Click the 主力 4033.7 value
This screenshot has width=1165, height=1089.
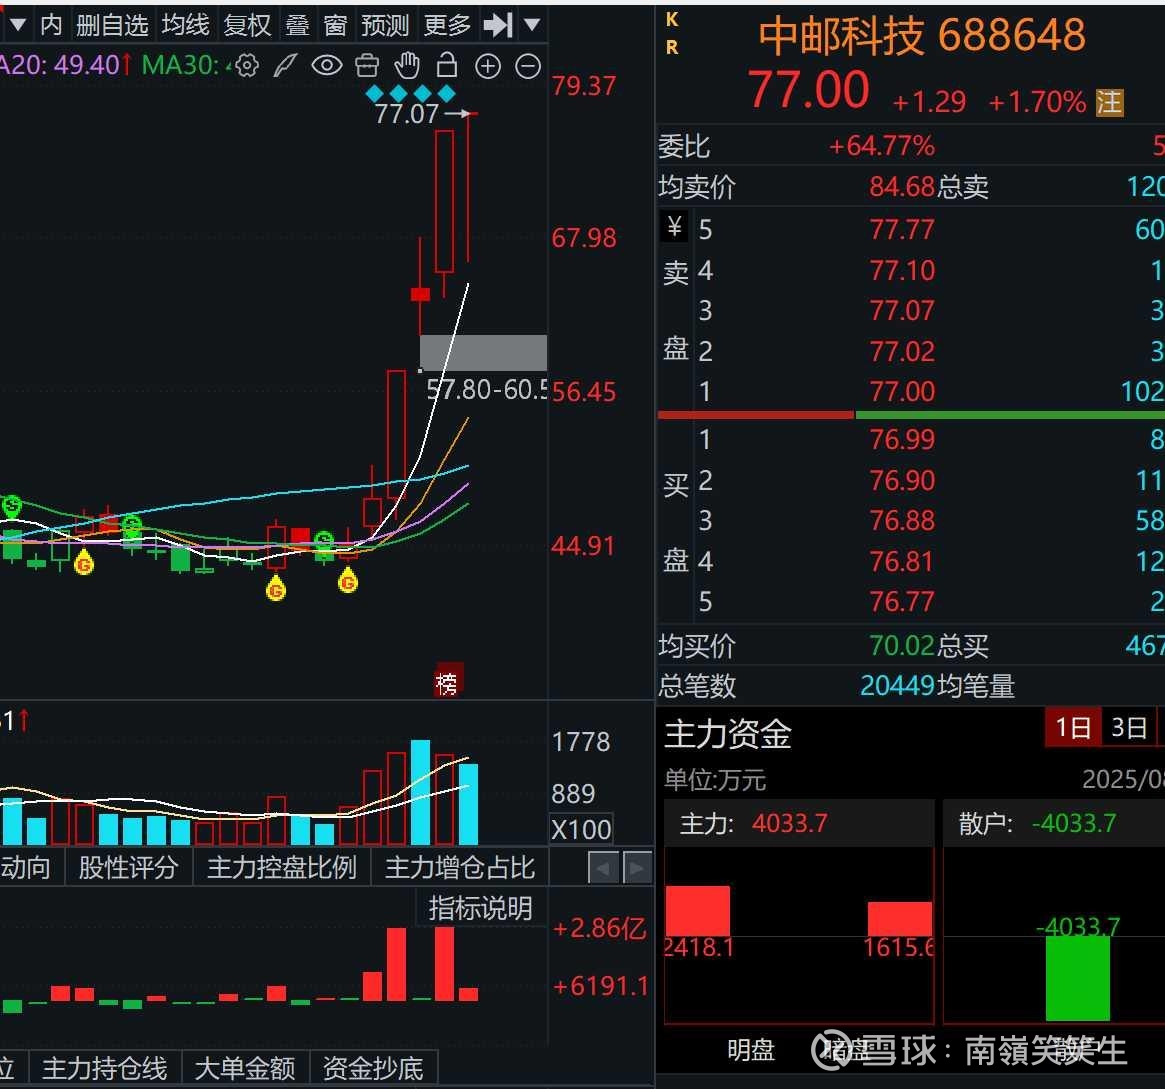[790, 823]
